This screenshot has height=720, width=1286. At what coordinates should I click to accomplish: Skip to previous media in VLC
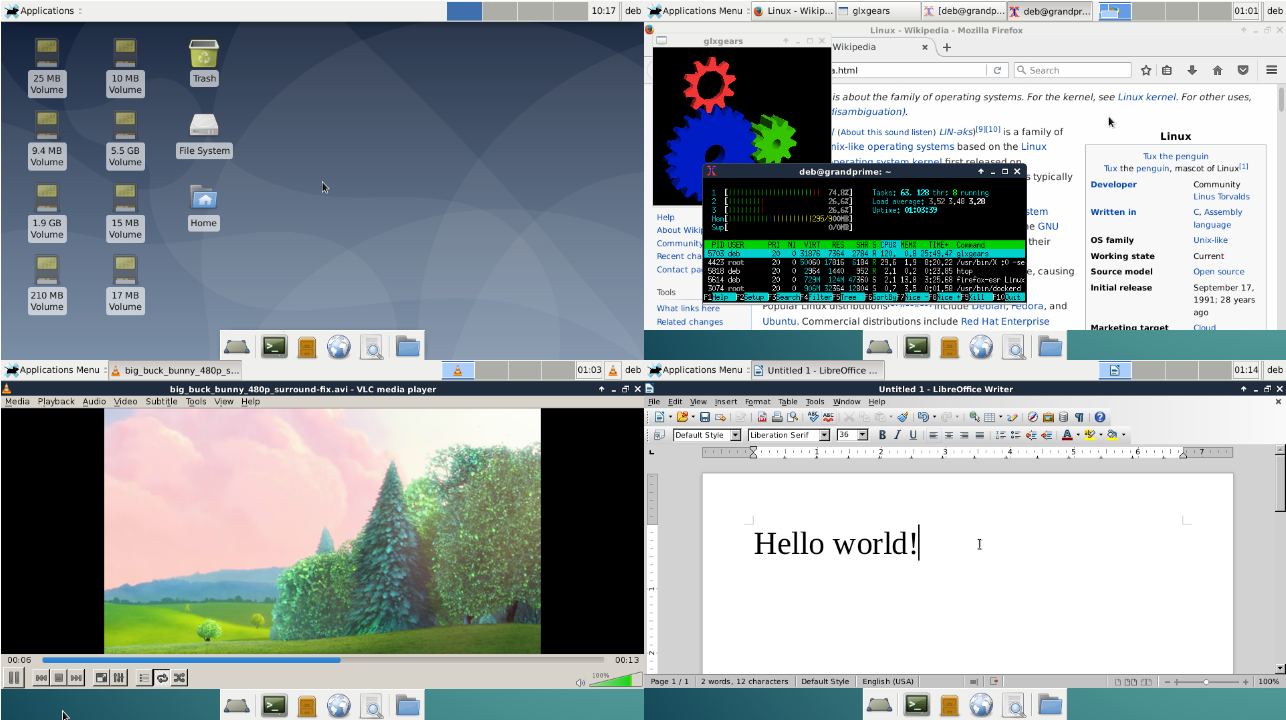coord(41,677)
